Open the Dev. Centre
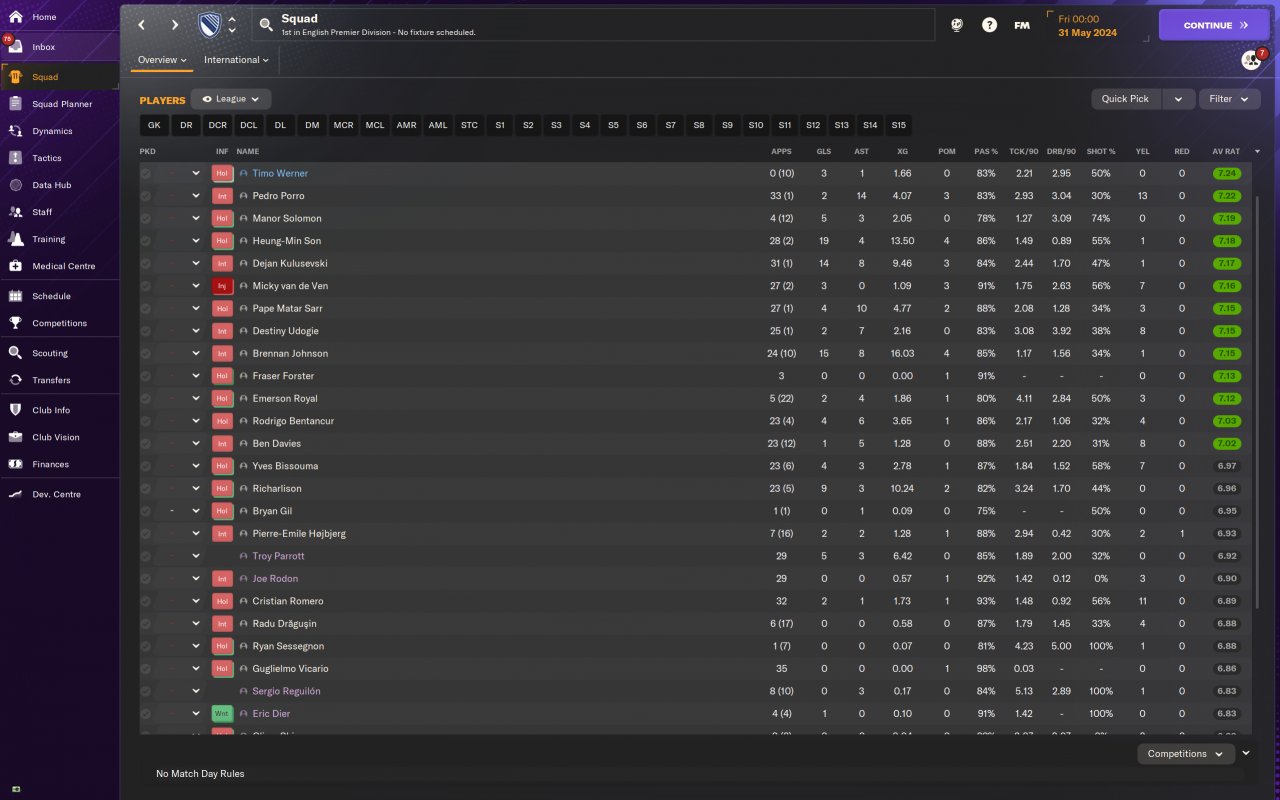Image resolution: width=1280 pixels, height=800 pixels. [60, 494]
